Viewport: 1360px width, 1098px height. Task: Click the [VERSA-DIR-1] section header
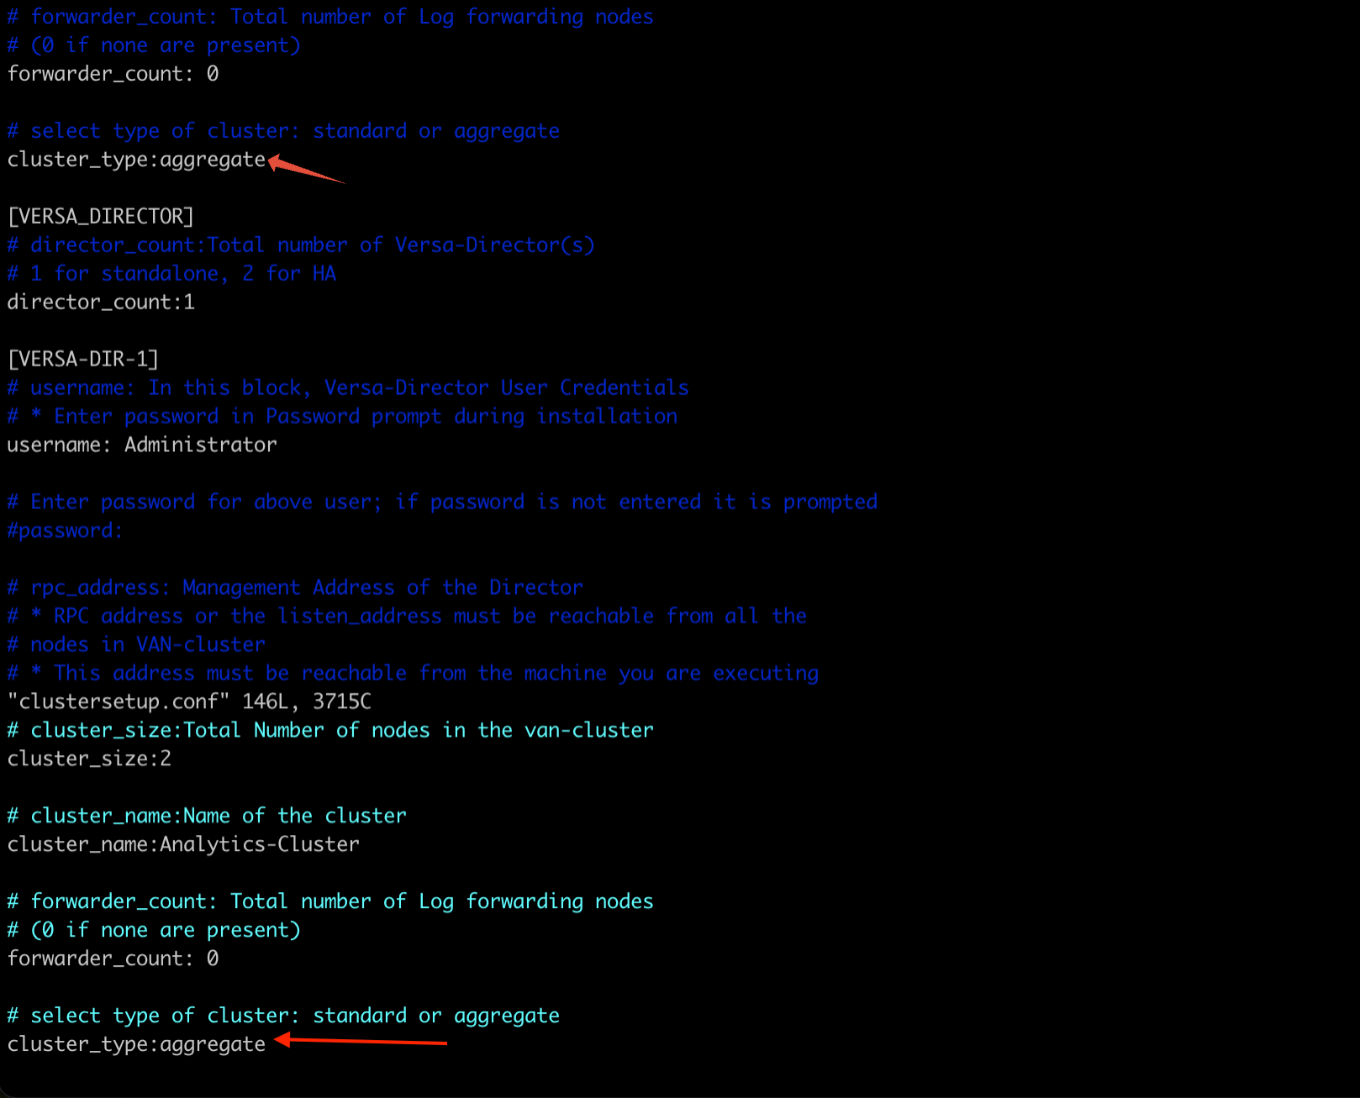(83, 359)
